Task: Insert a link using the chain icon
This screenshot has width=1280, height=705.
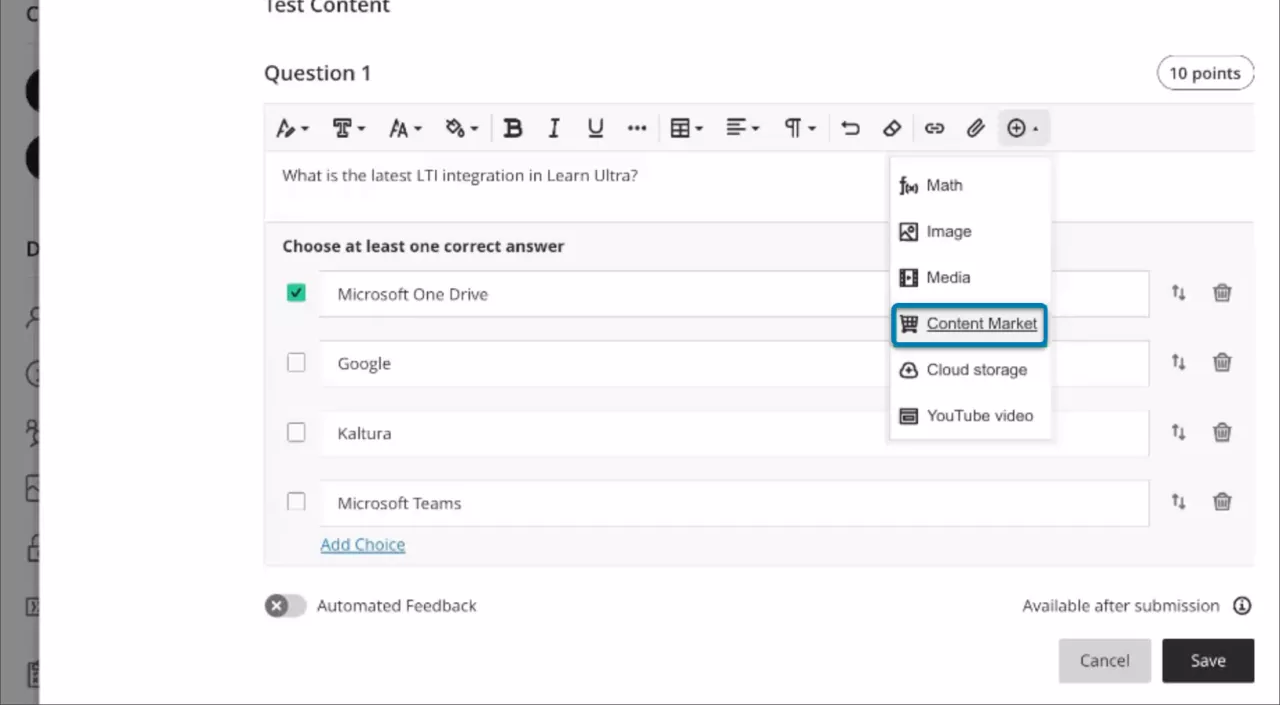Action: (x=934, y=128)
